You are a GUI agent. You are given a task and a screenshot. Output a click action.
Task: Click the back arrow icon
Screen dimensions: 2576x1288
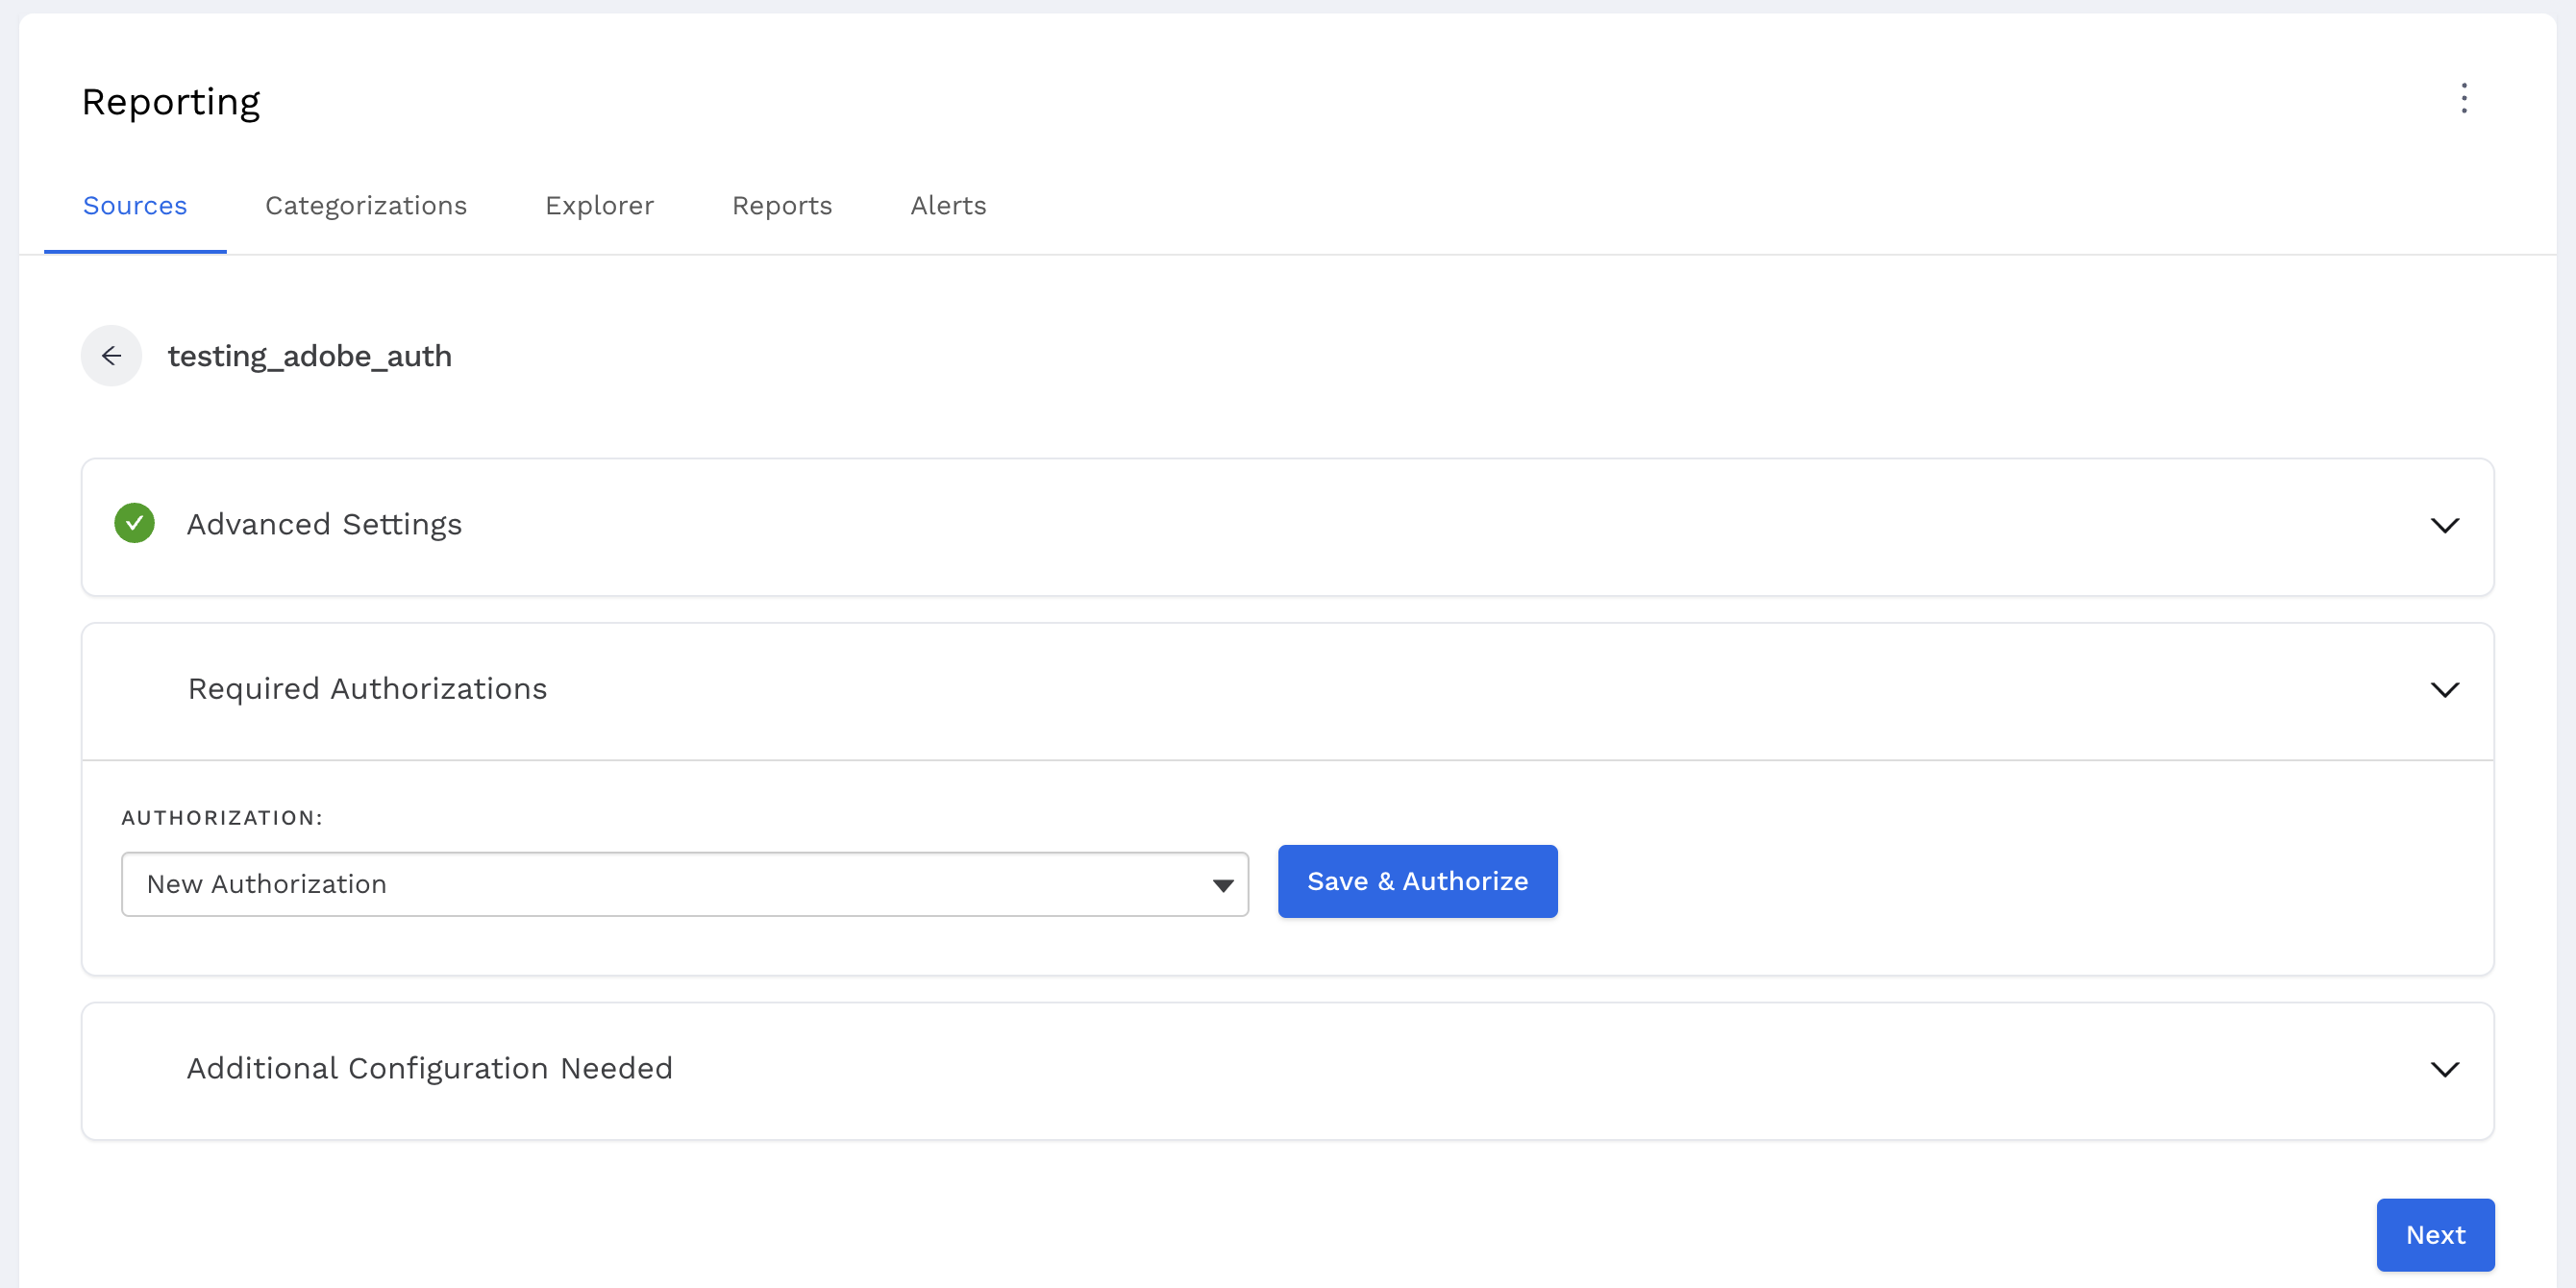(111, 356)
